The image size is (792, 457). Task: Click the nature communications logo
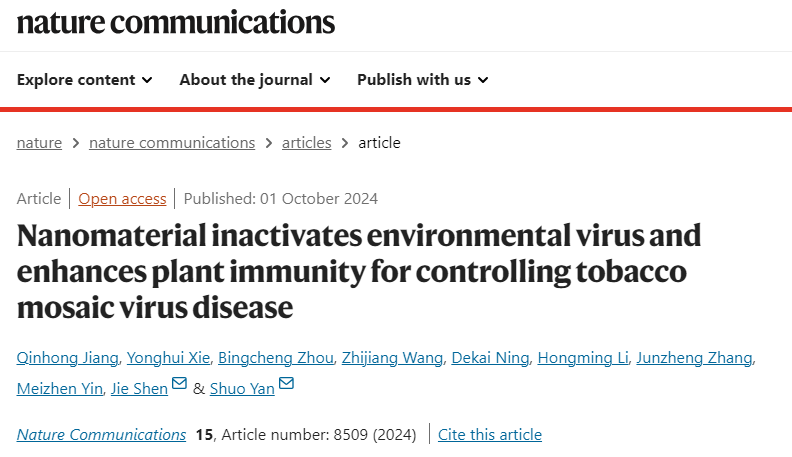pos(176,23)
